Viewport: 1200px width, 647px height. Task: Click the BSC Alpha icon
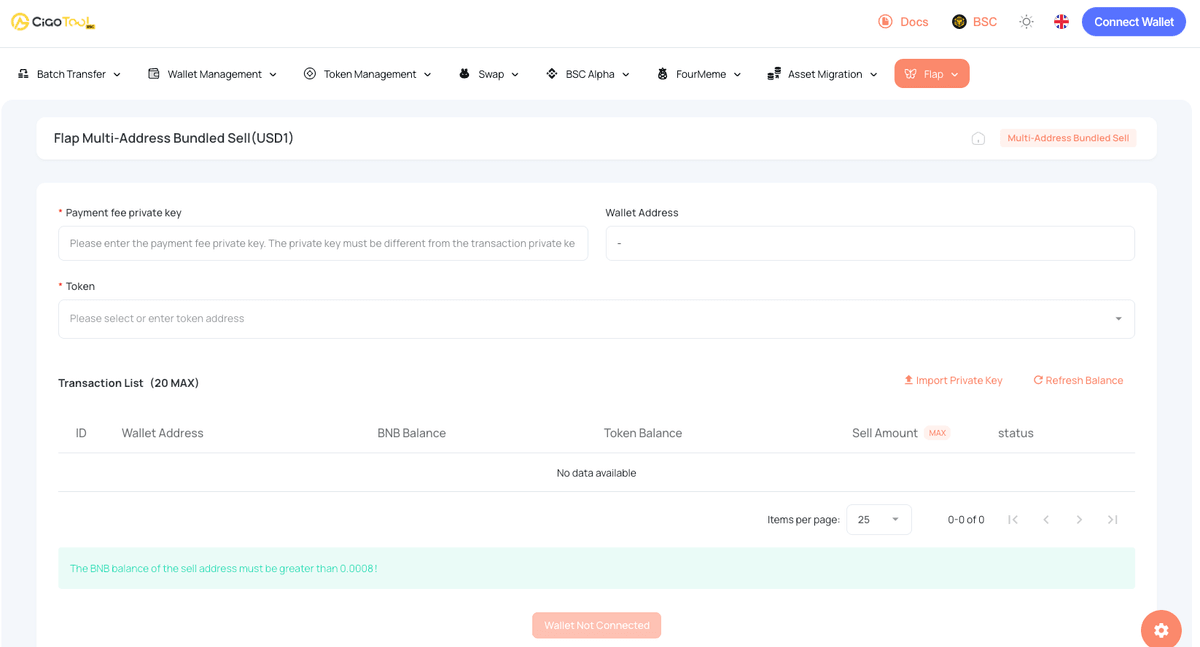pos(552,74)
